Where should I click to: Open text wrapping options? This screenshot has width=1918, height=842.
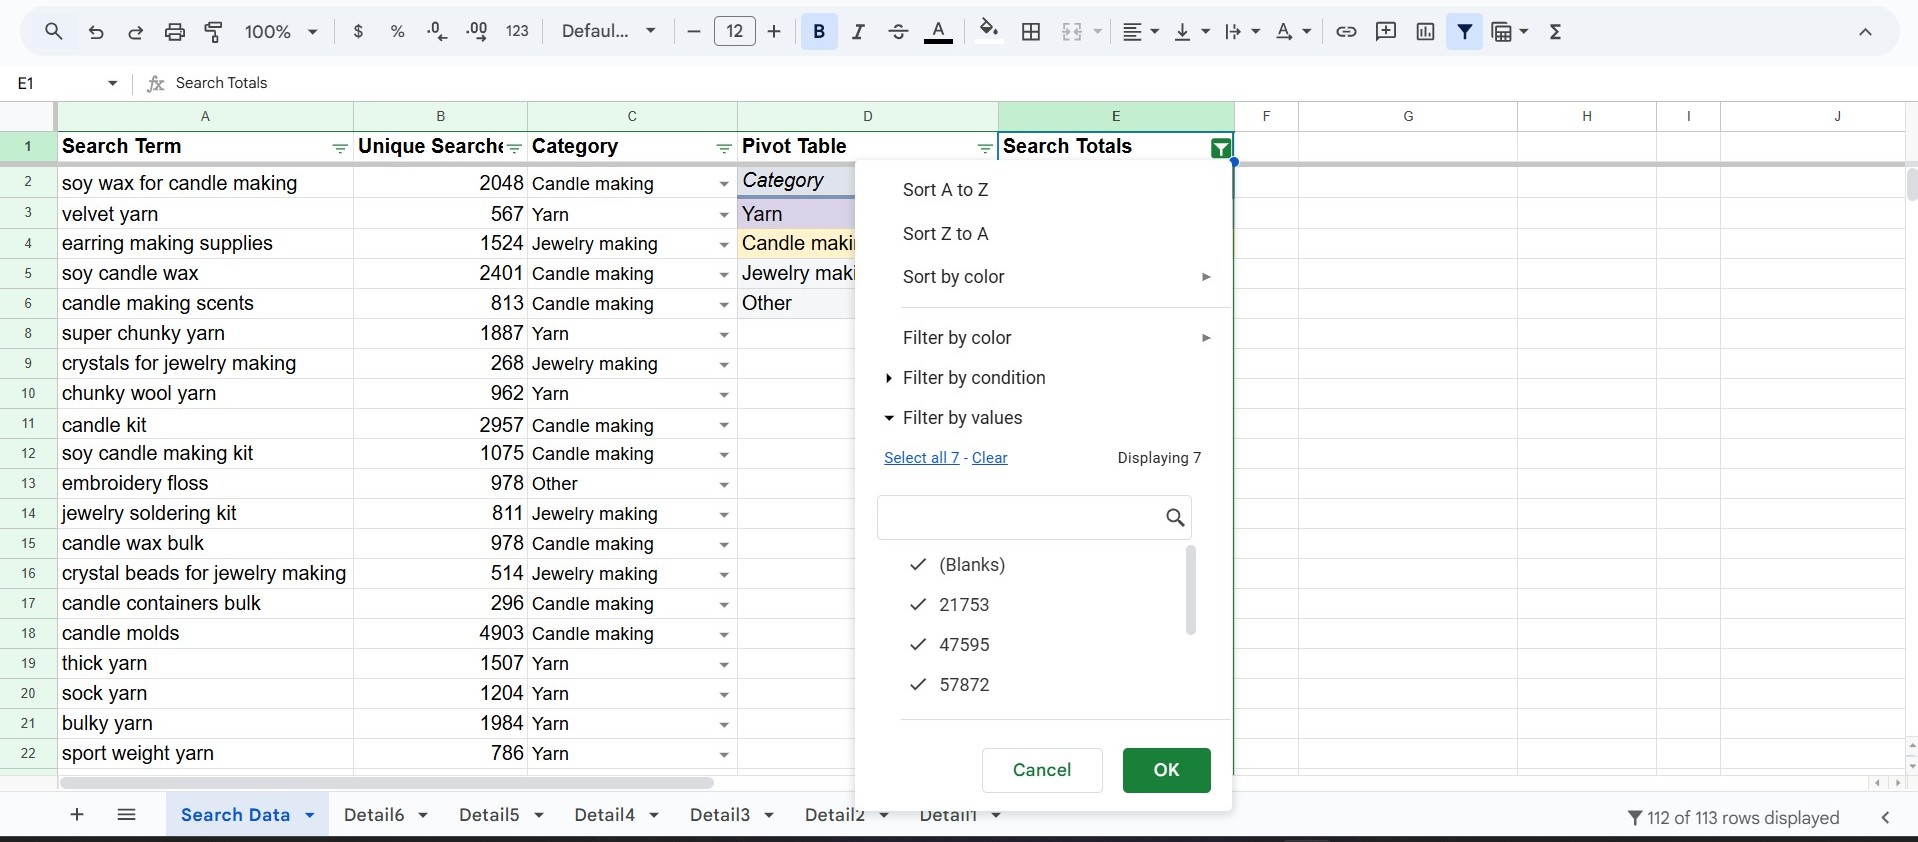[1242, 32]
